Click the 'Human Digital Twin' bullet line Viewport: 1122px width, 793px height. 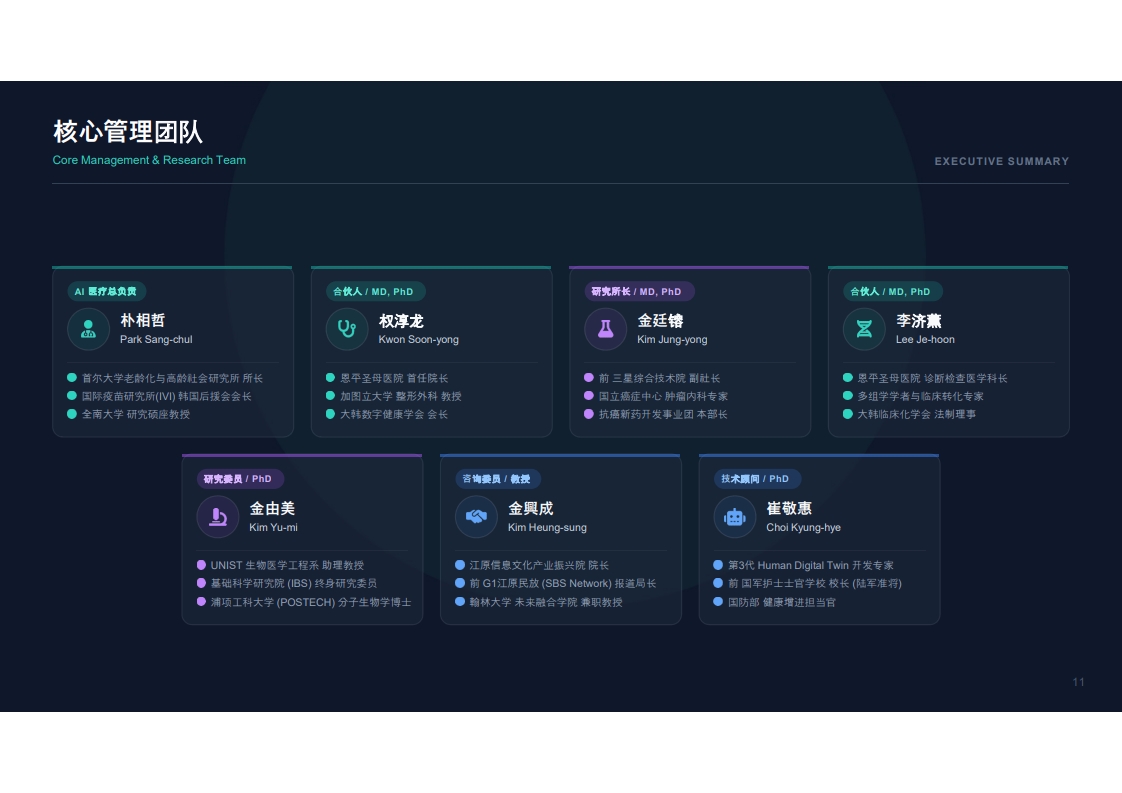[804, 565]
